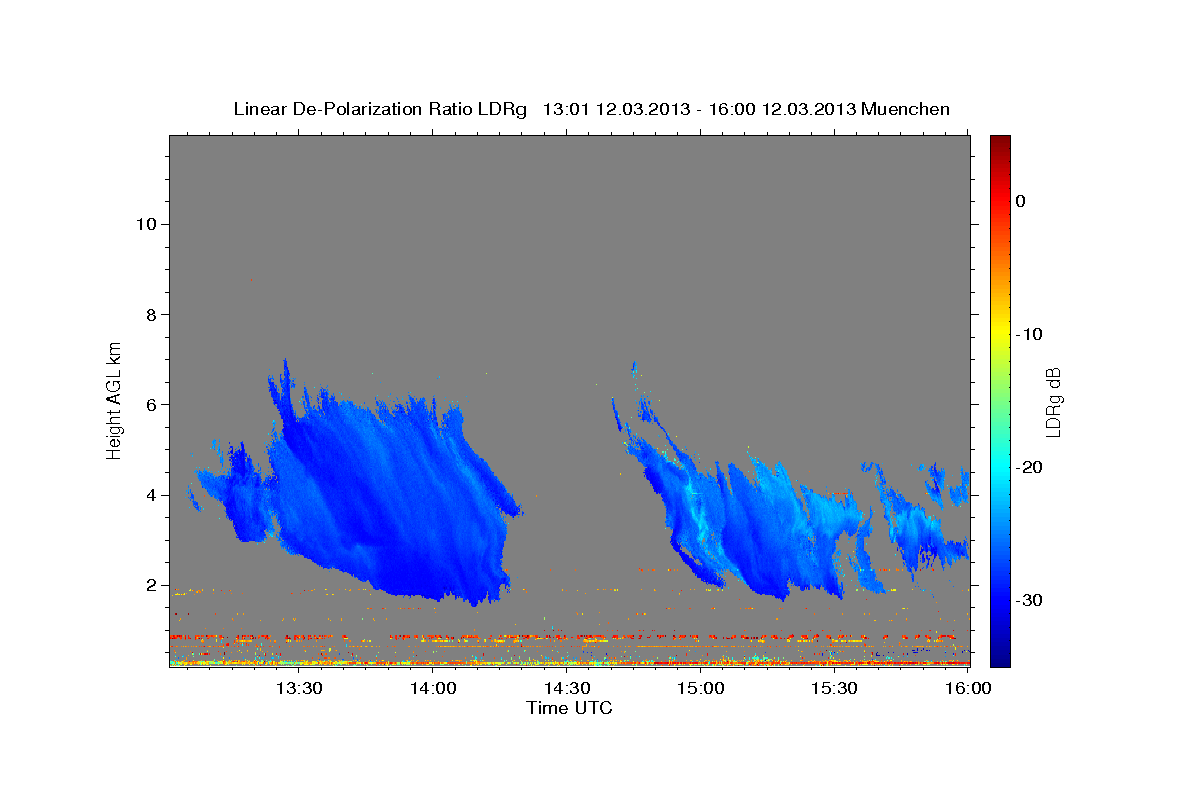Screen dimensions: 1200x800
Task: Click the height tick label 6
Action: 151,405
